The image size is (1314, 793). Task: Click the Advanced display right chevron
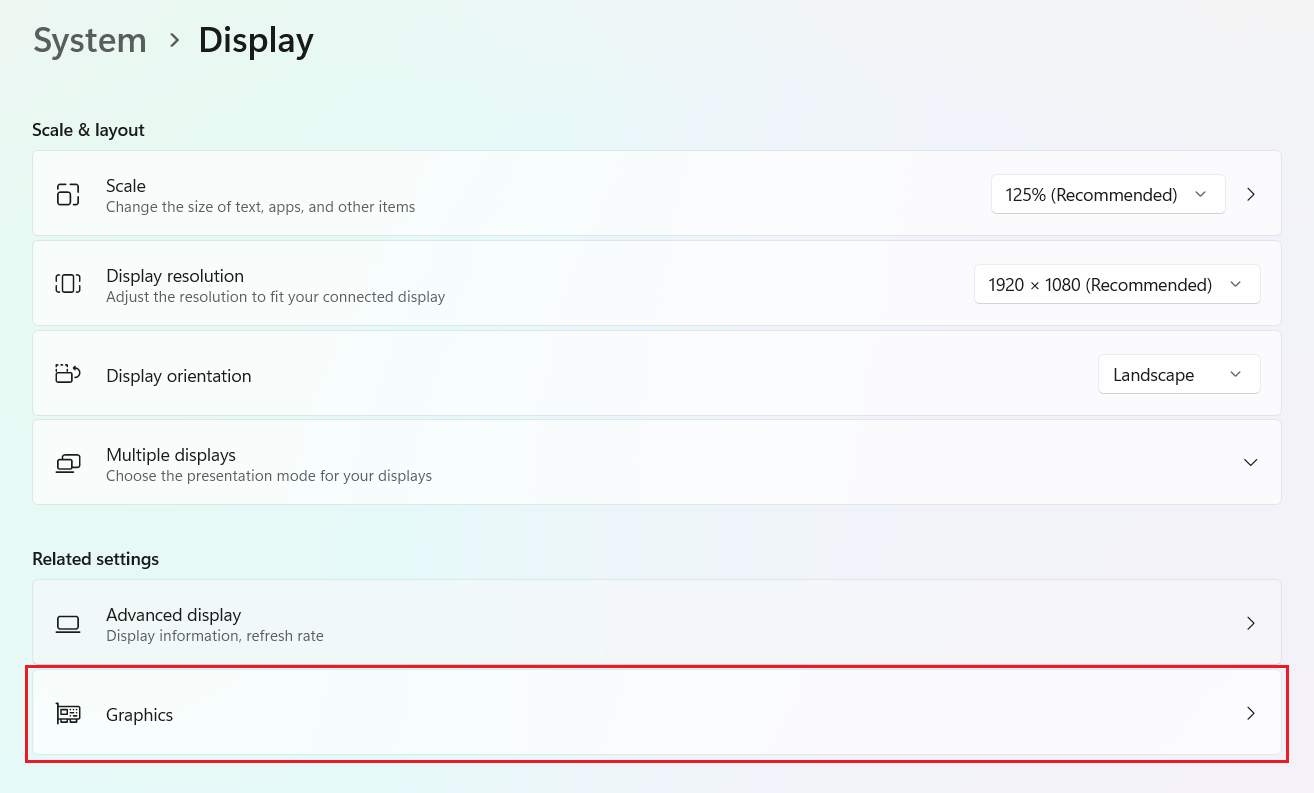[1251, 623]
